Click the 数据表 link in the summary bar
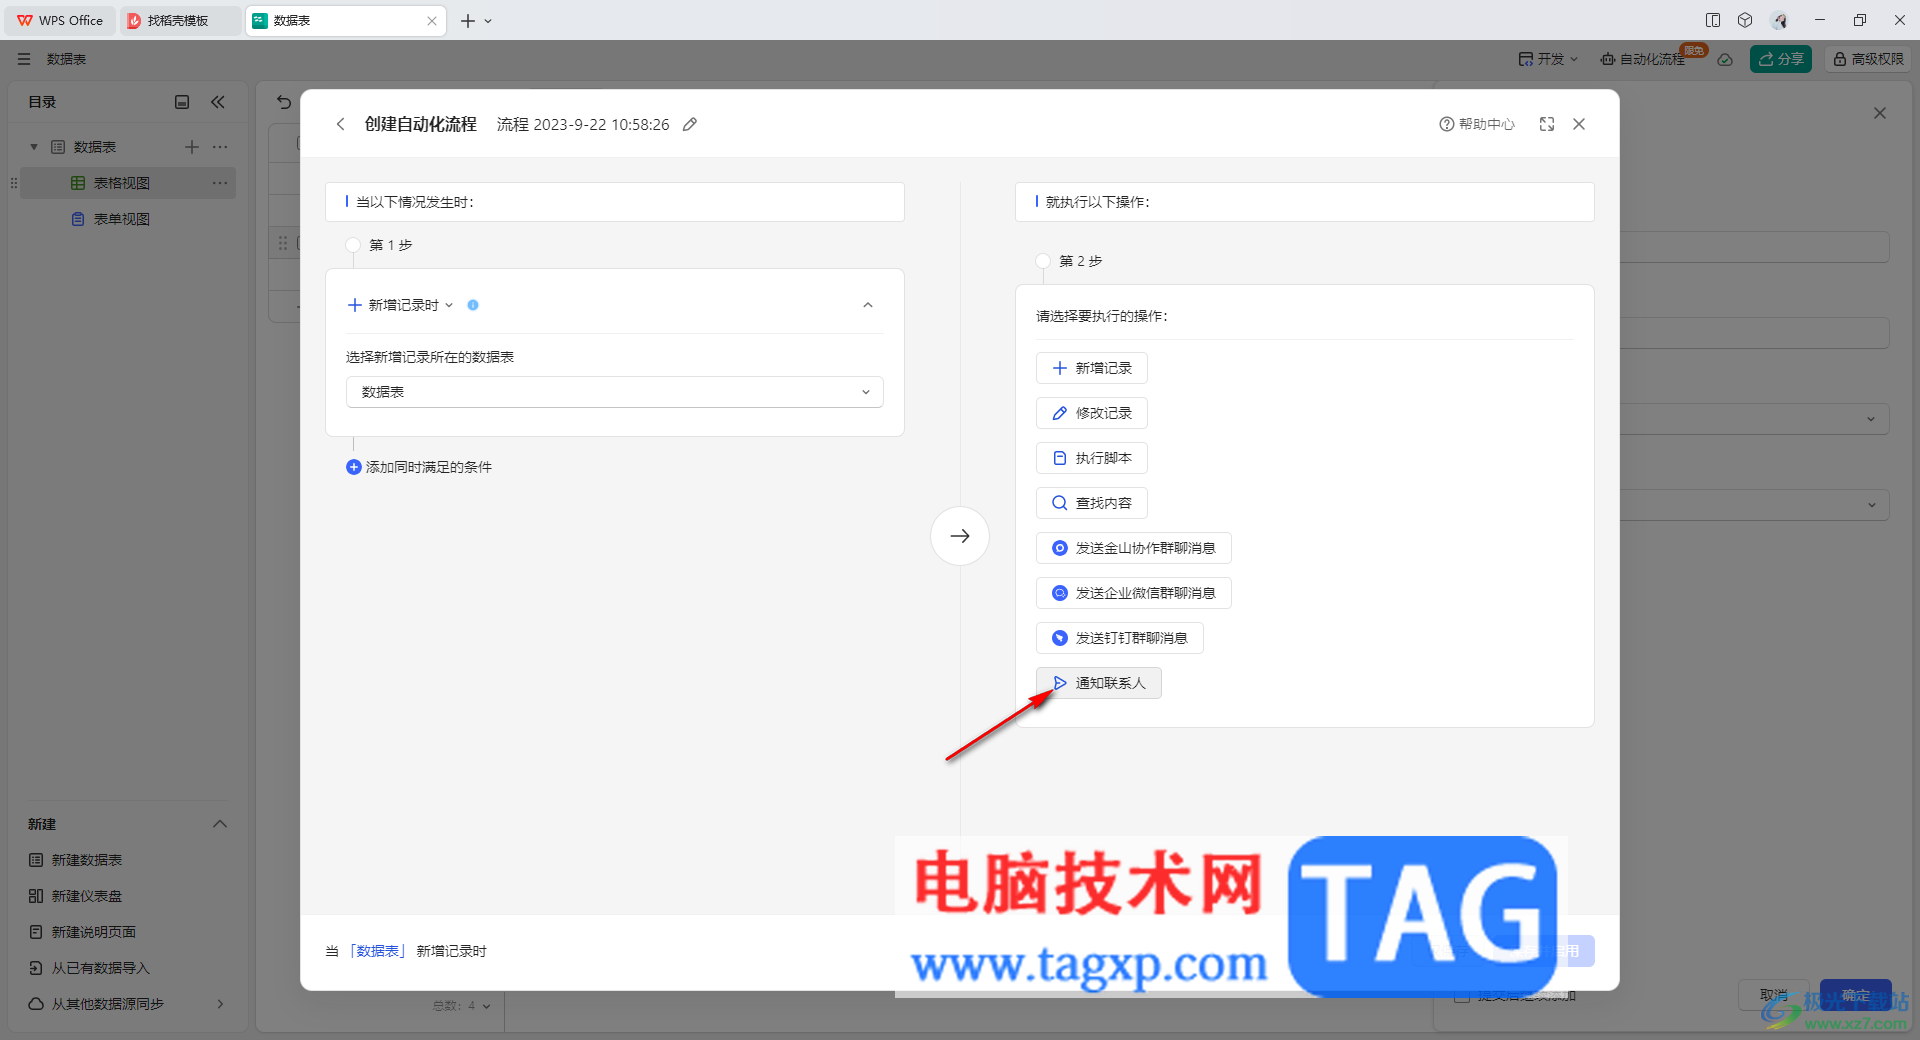This screenshot has width=1920, height=1040. pyautogui.click(x=378, y=951)
